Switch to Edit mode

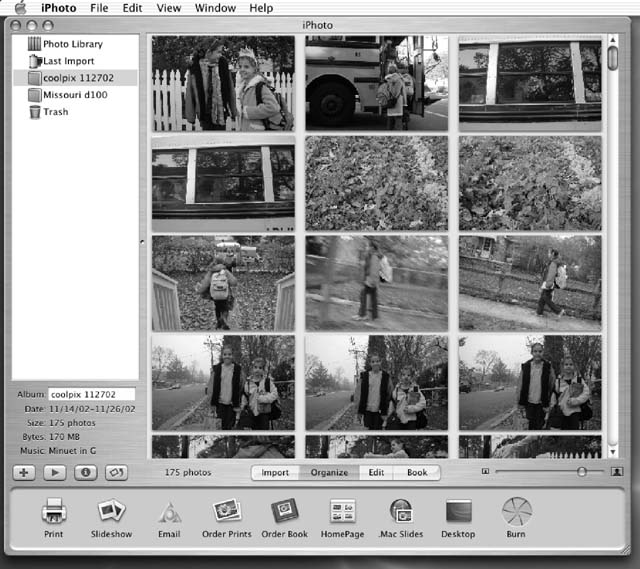point(376,473)
